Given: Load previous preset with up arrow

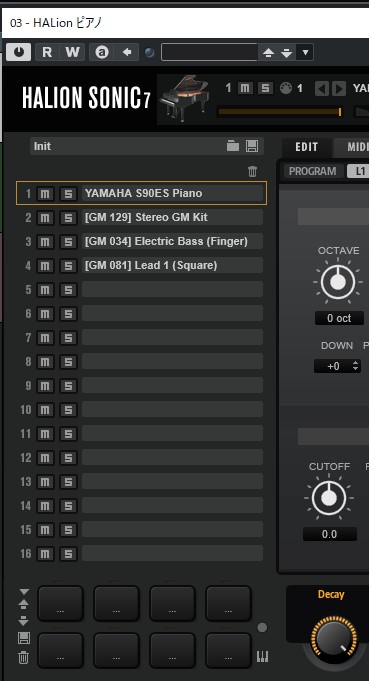Looking at the screenshot, I should (268, 53).
